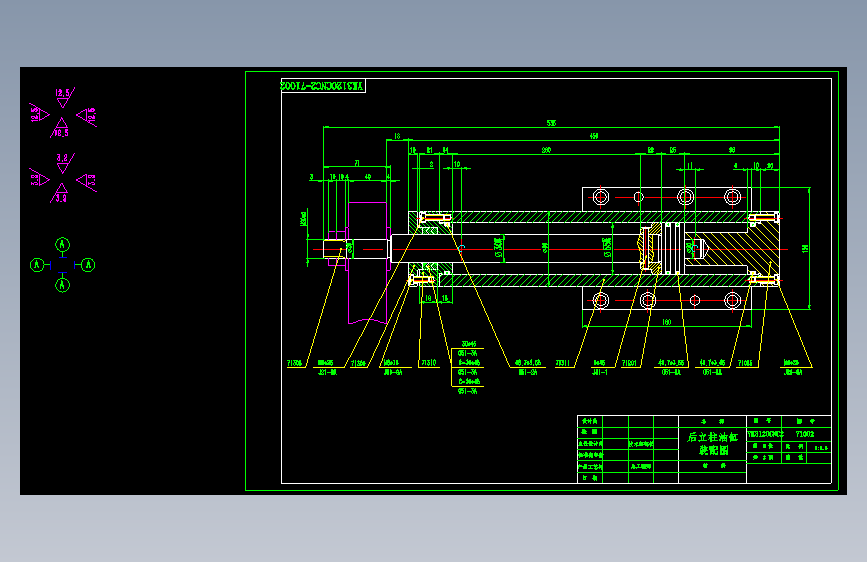Click the 180 dimension below the mounting plate
The width and height of the screenshot is (867, 562).
(667, 322)
